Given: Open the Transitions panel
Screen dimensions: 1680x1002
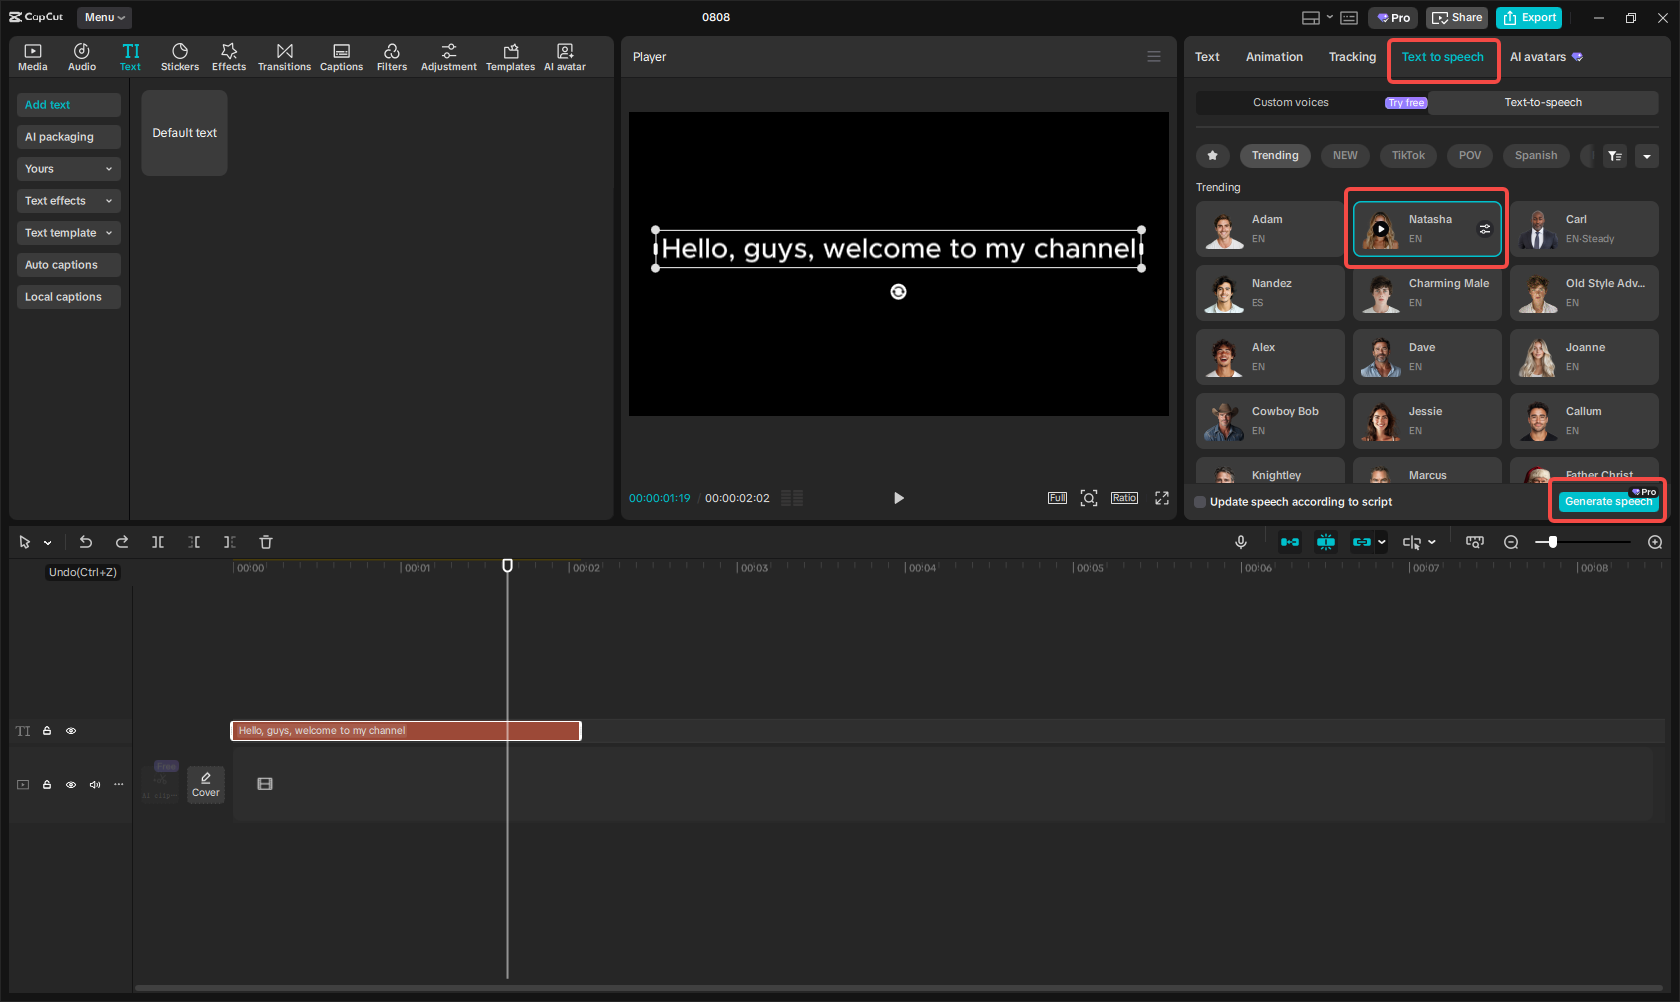Looking at the screenshot, I should click(x=284, y=57).
